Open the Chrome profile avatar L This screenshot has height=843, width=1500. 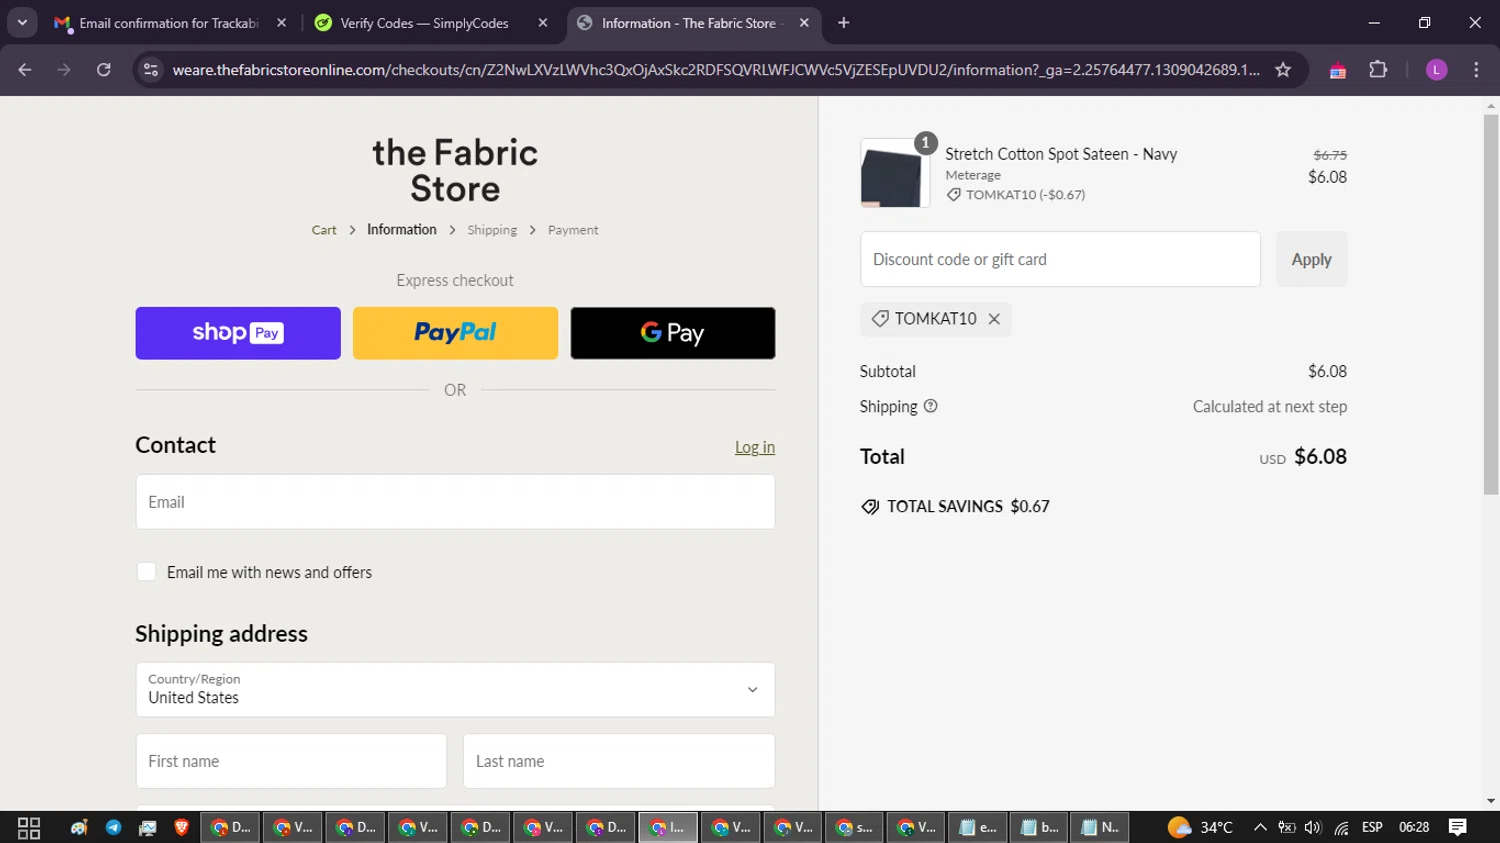(x=1436, y=70)
